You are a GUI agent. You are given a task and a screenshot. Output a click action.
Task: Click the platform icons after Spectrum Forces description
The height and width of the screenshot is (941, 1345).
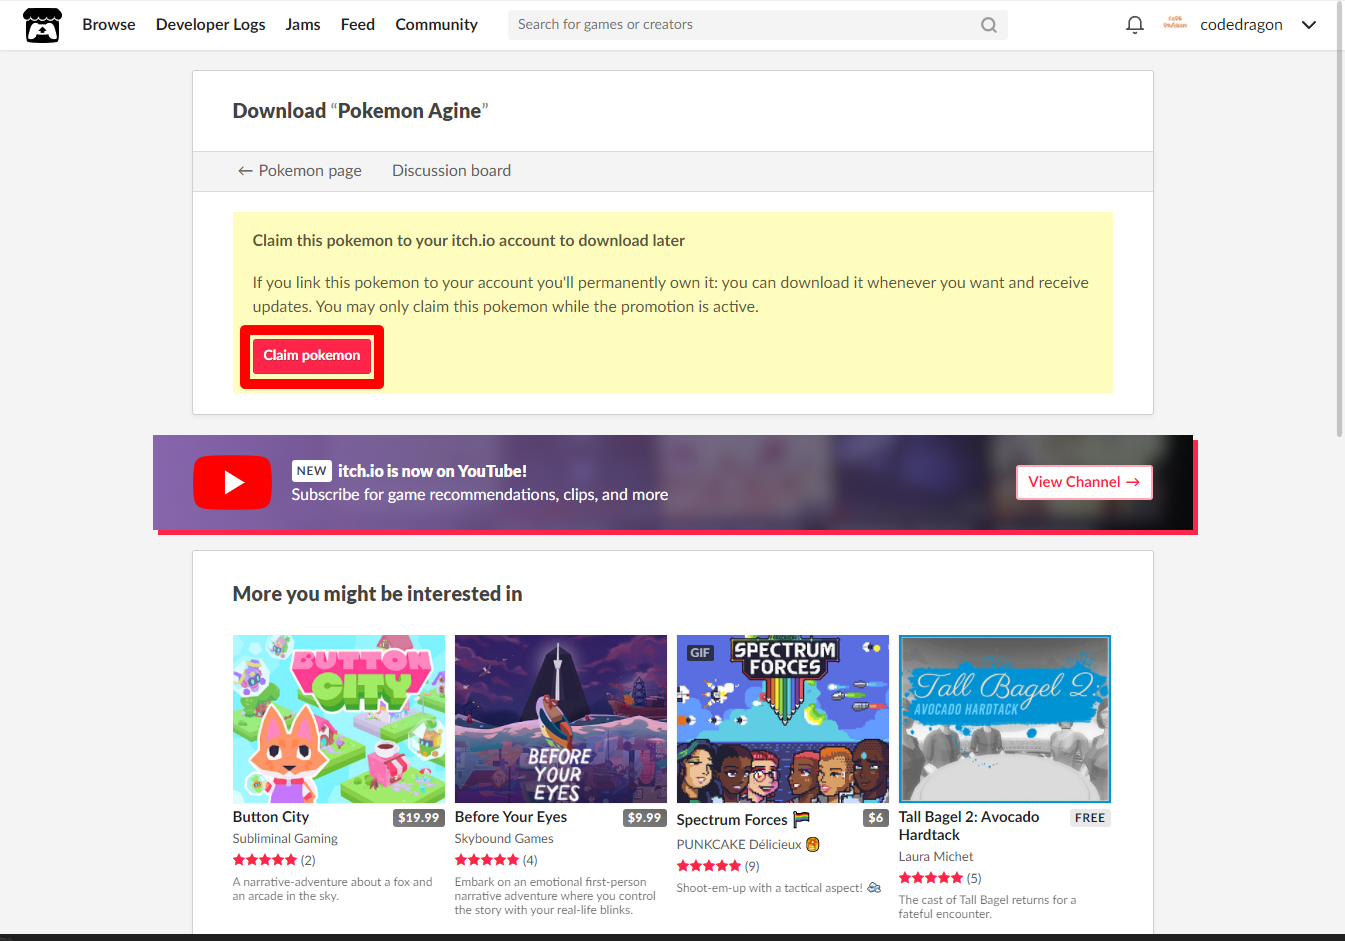874,888
